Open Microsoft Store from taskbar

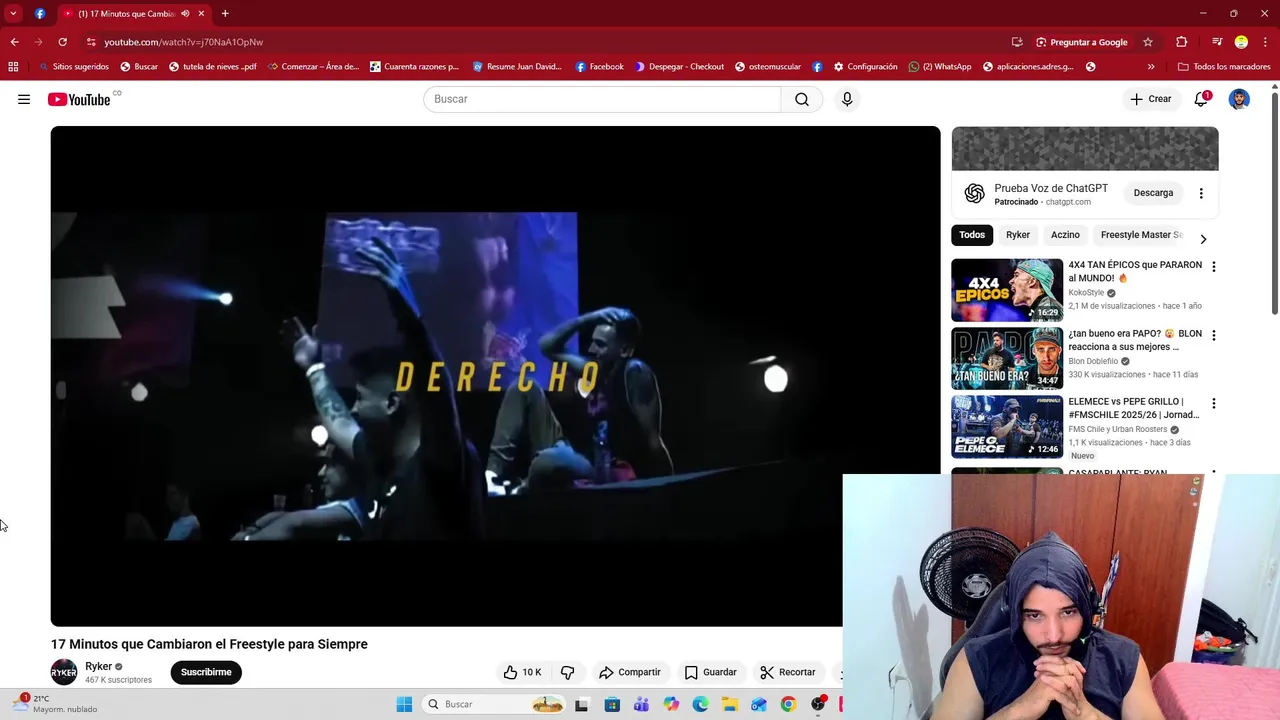[x=612, y=704]
